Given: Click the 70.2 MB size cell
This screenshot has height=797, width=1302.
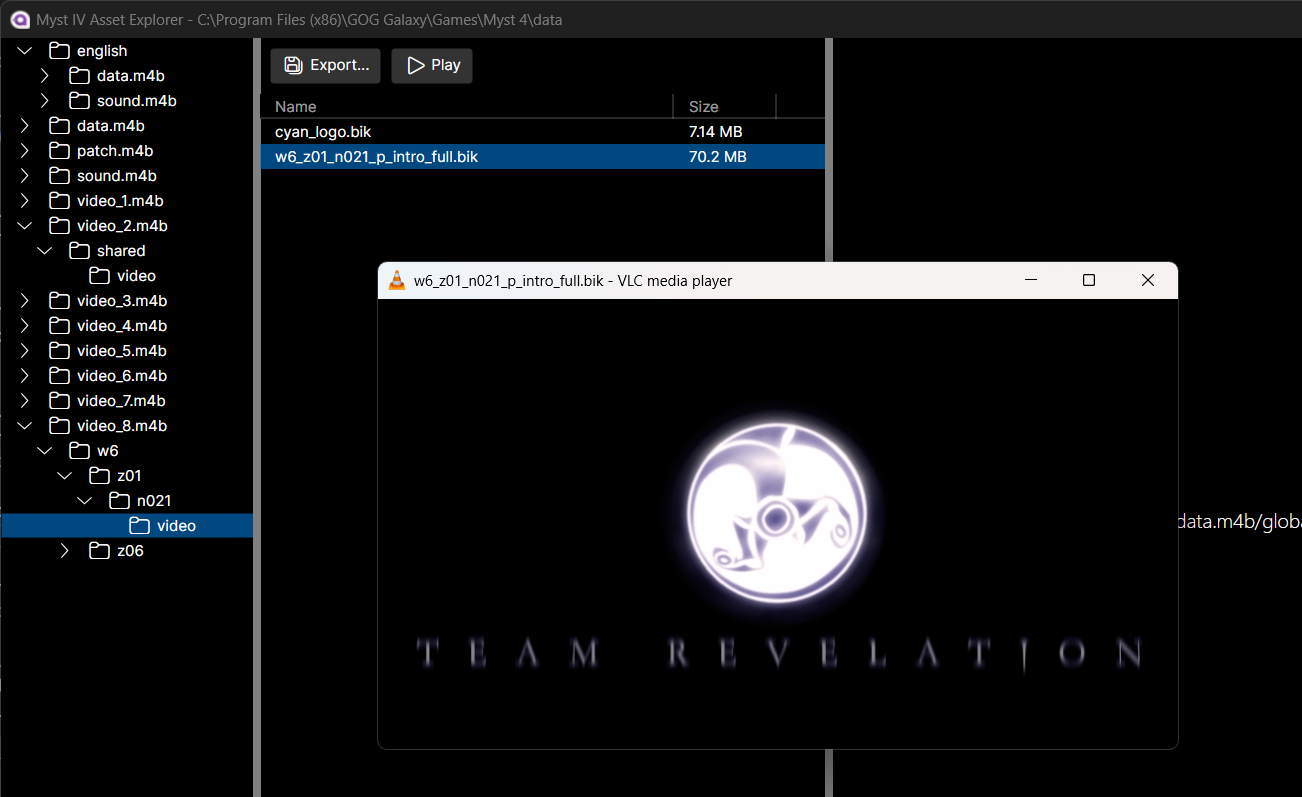Looking at the screenshot, I should point(718,157).
